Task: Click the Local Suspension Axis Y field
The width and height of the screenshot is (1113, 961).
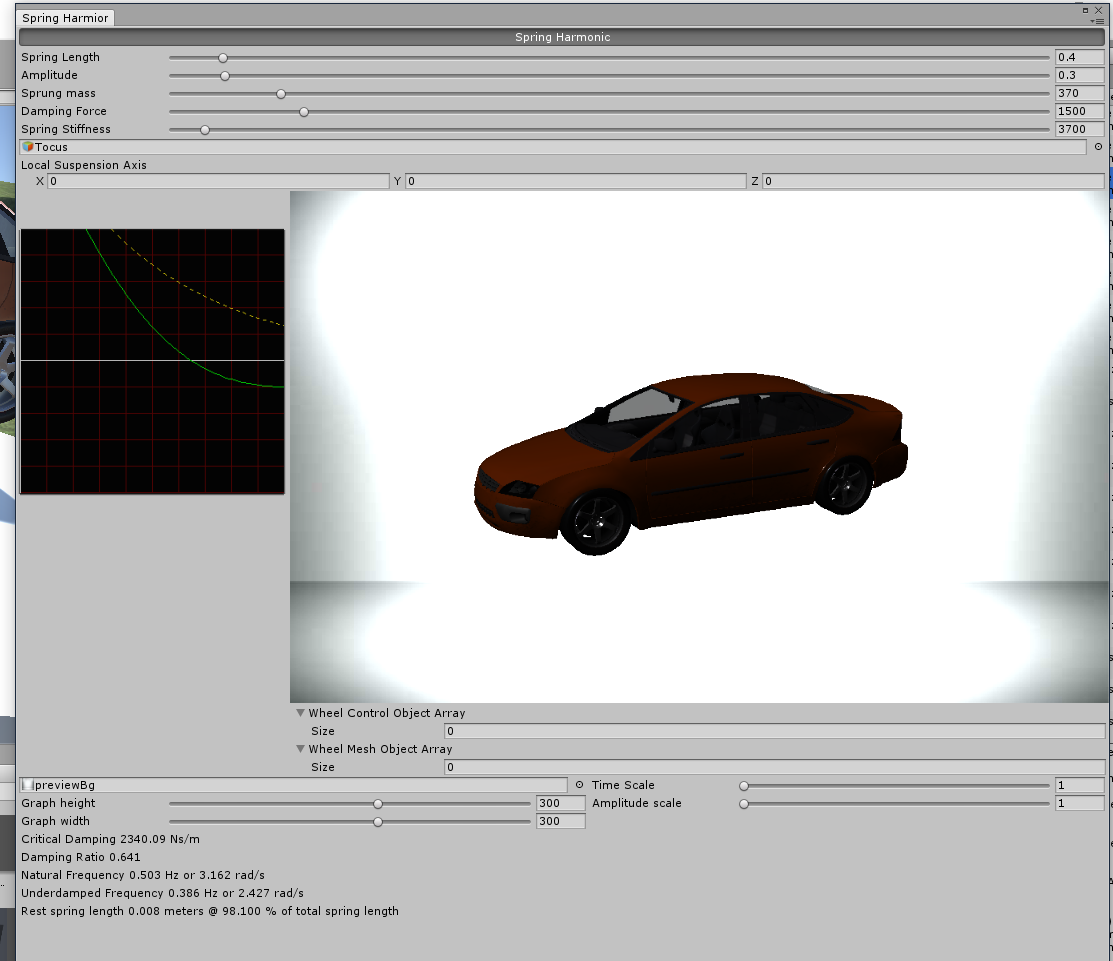Action: point(575,181)
